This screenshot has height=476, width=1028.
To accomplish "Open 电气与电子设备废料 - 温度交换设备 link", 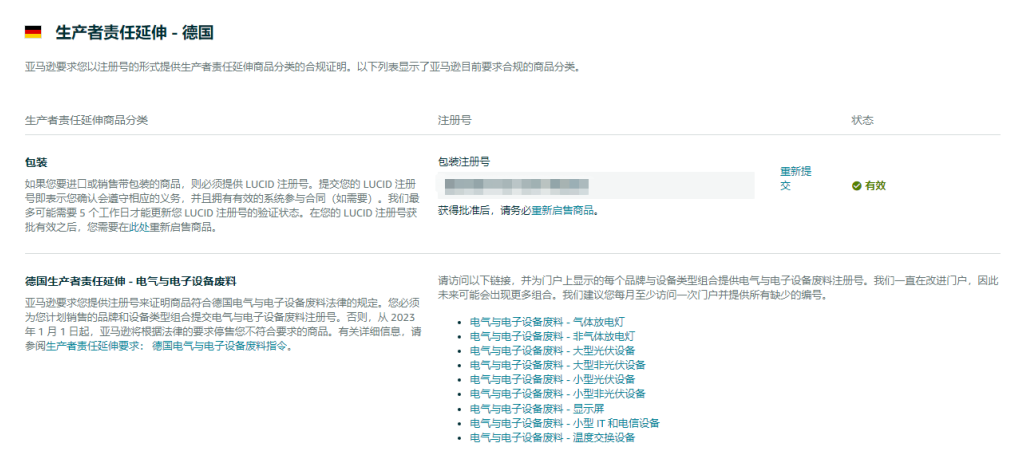I will (553, 437).
